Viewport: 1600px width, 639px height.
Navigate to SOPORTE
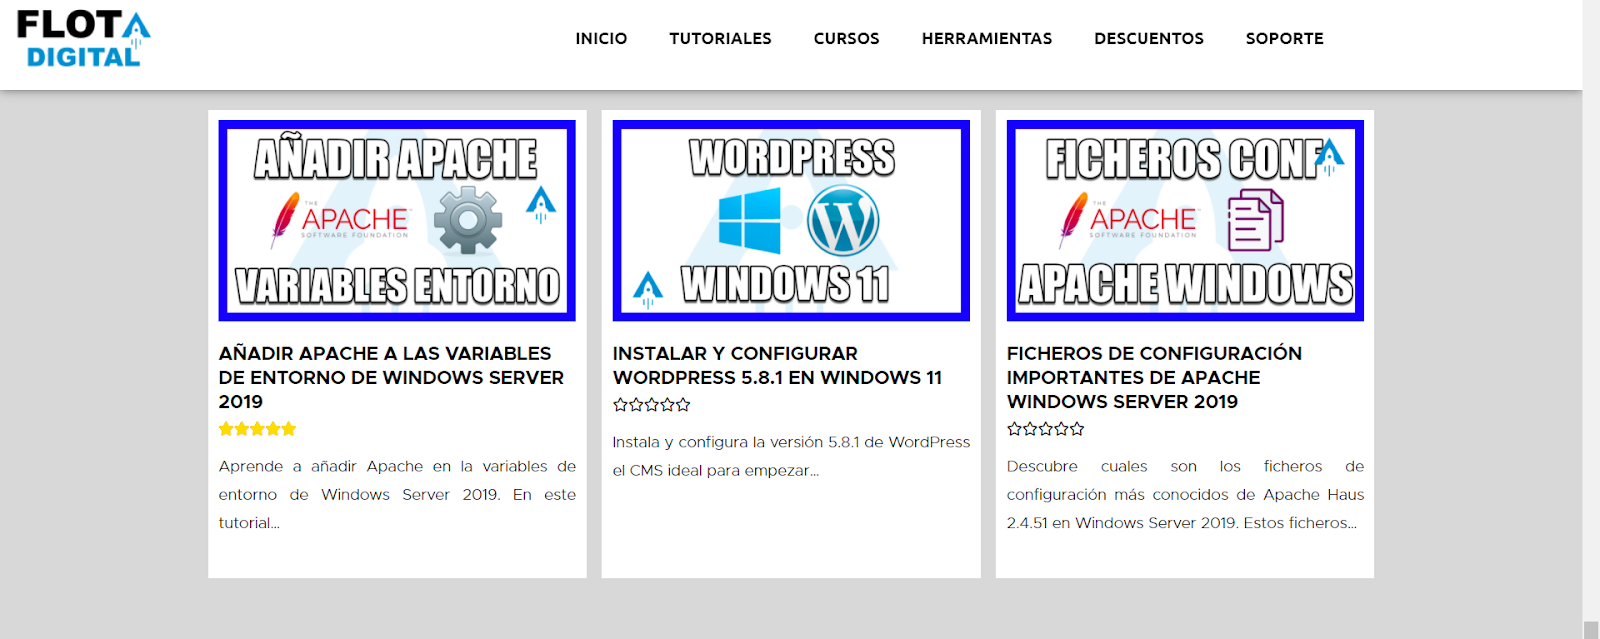tap(1284, 39)
